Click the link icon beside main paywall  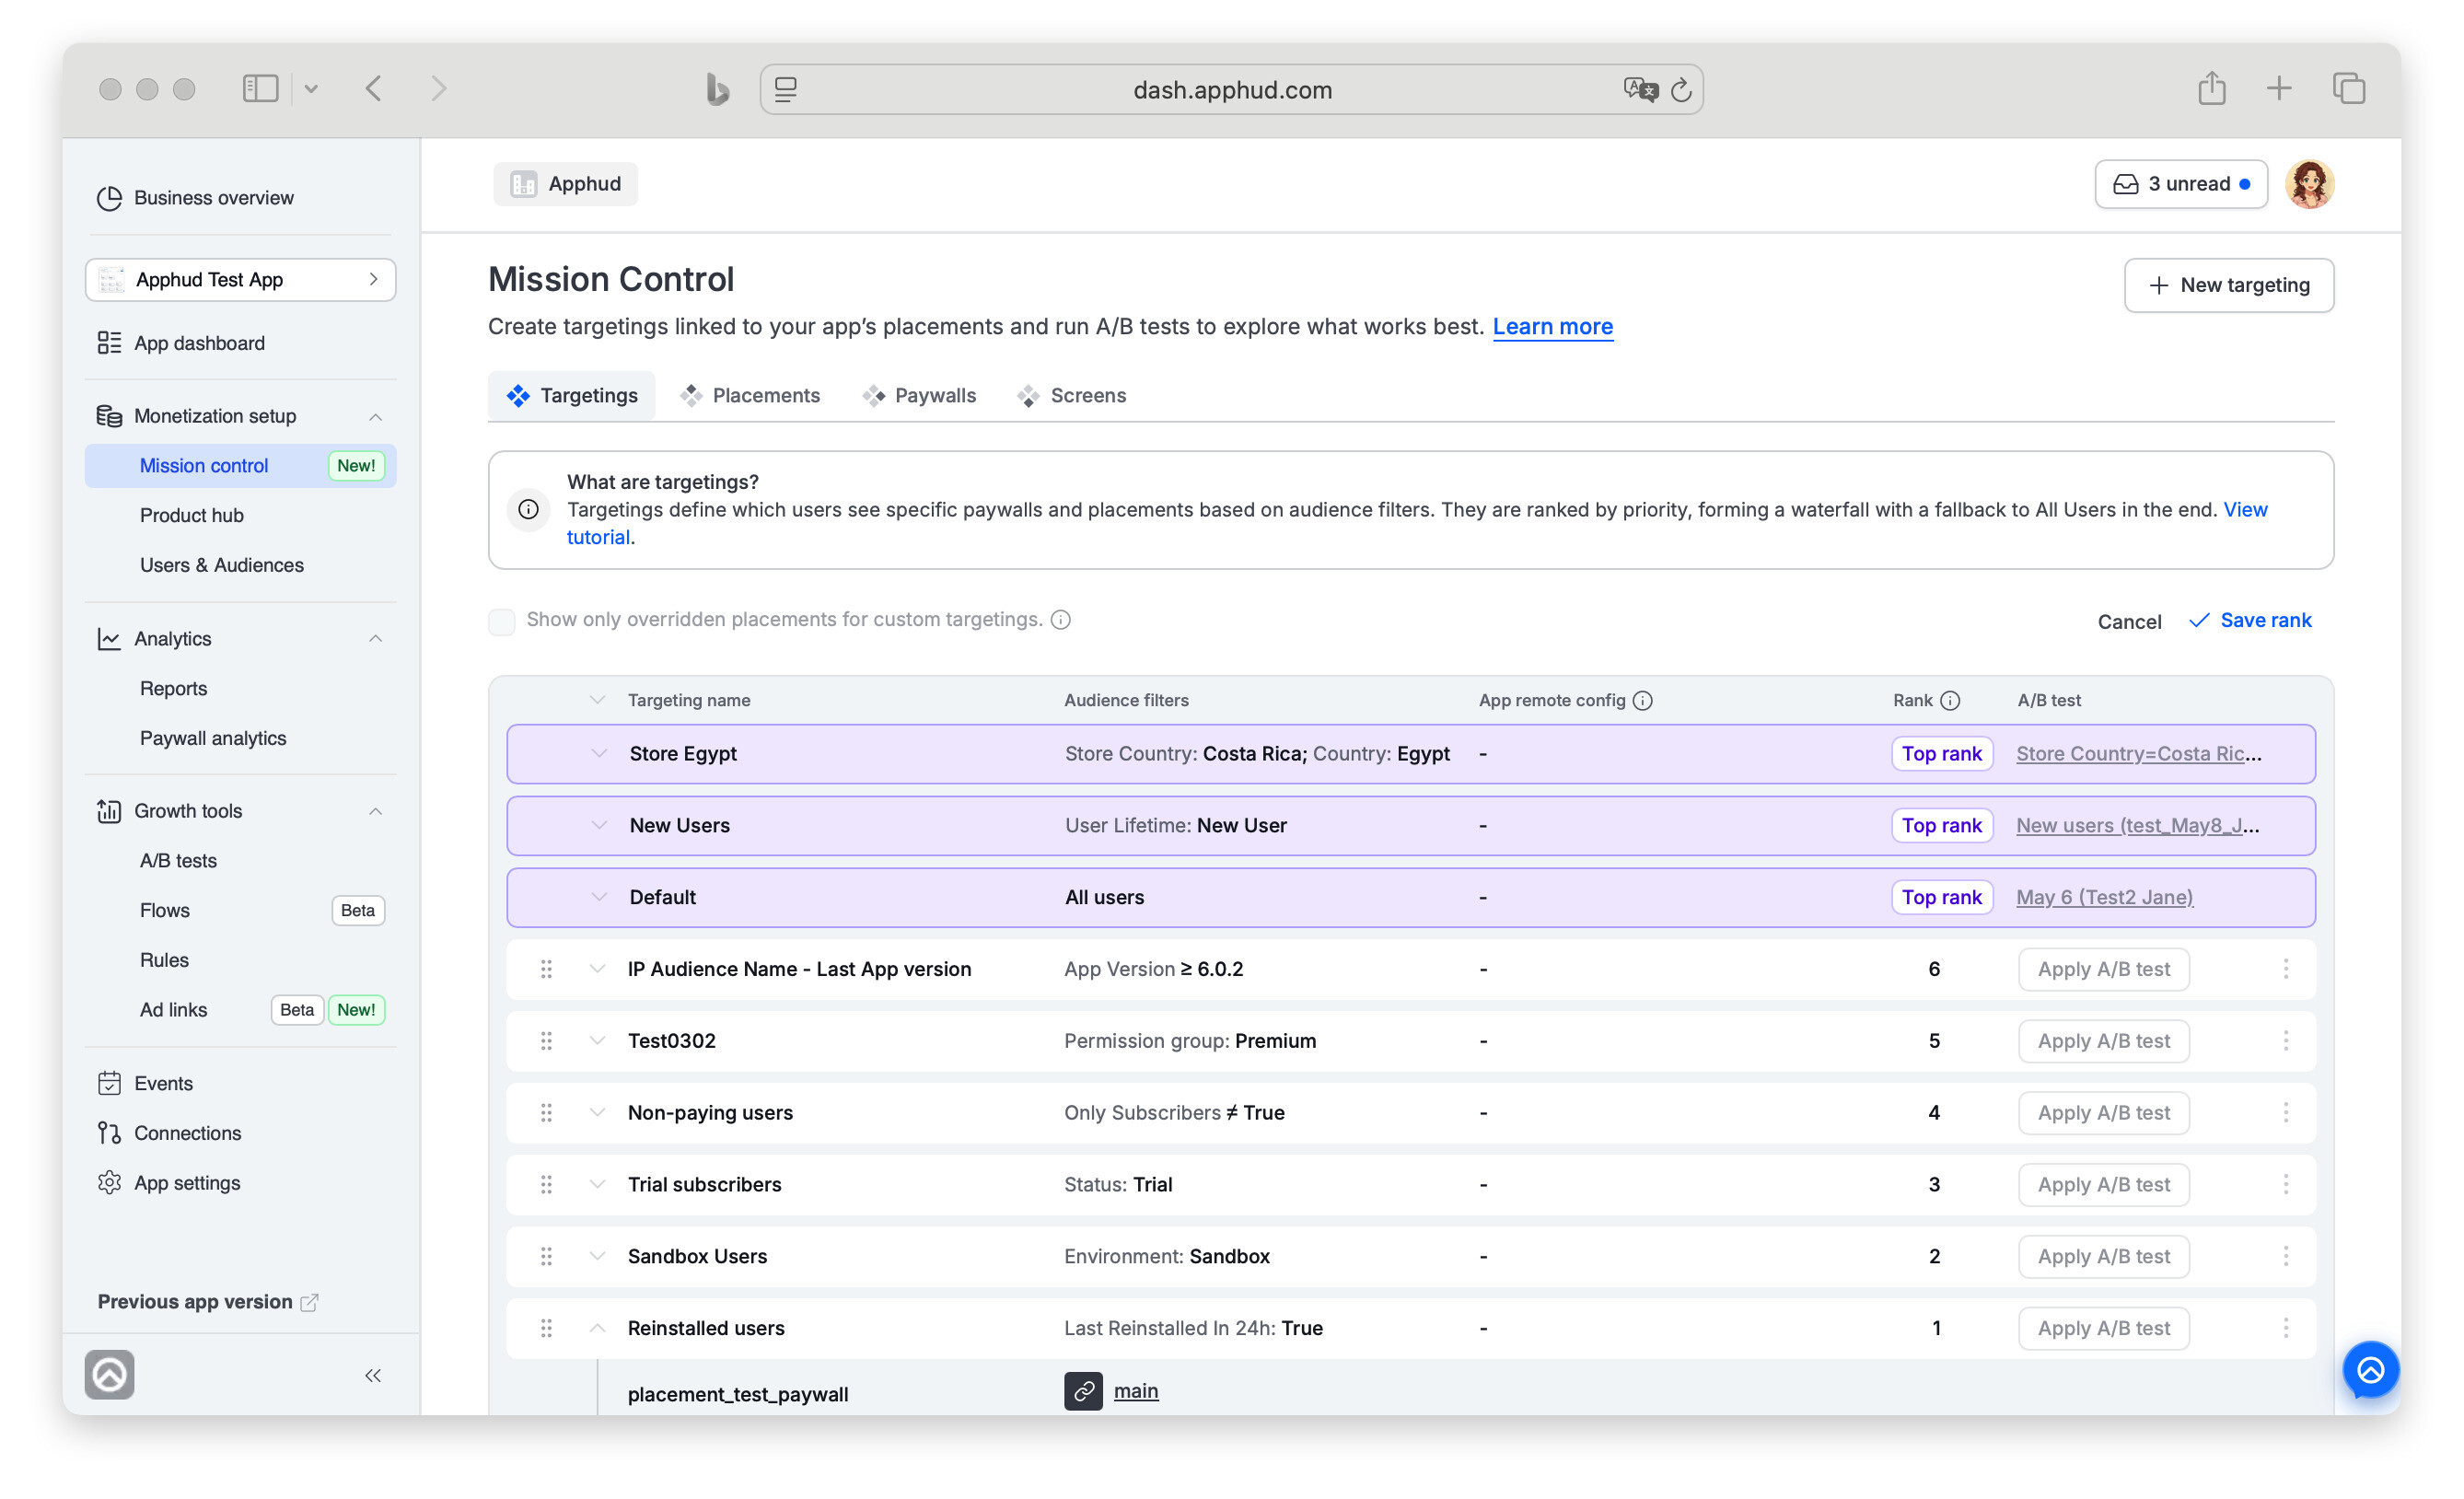click(x=1083, y=1391)
